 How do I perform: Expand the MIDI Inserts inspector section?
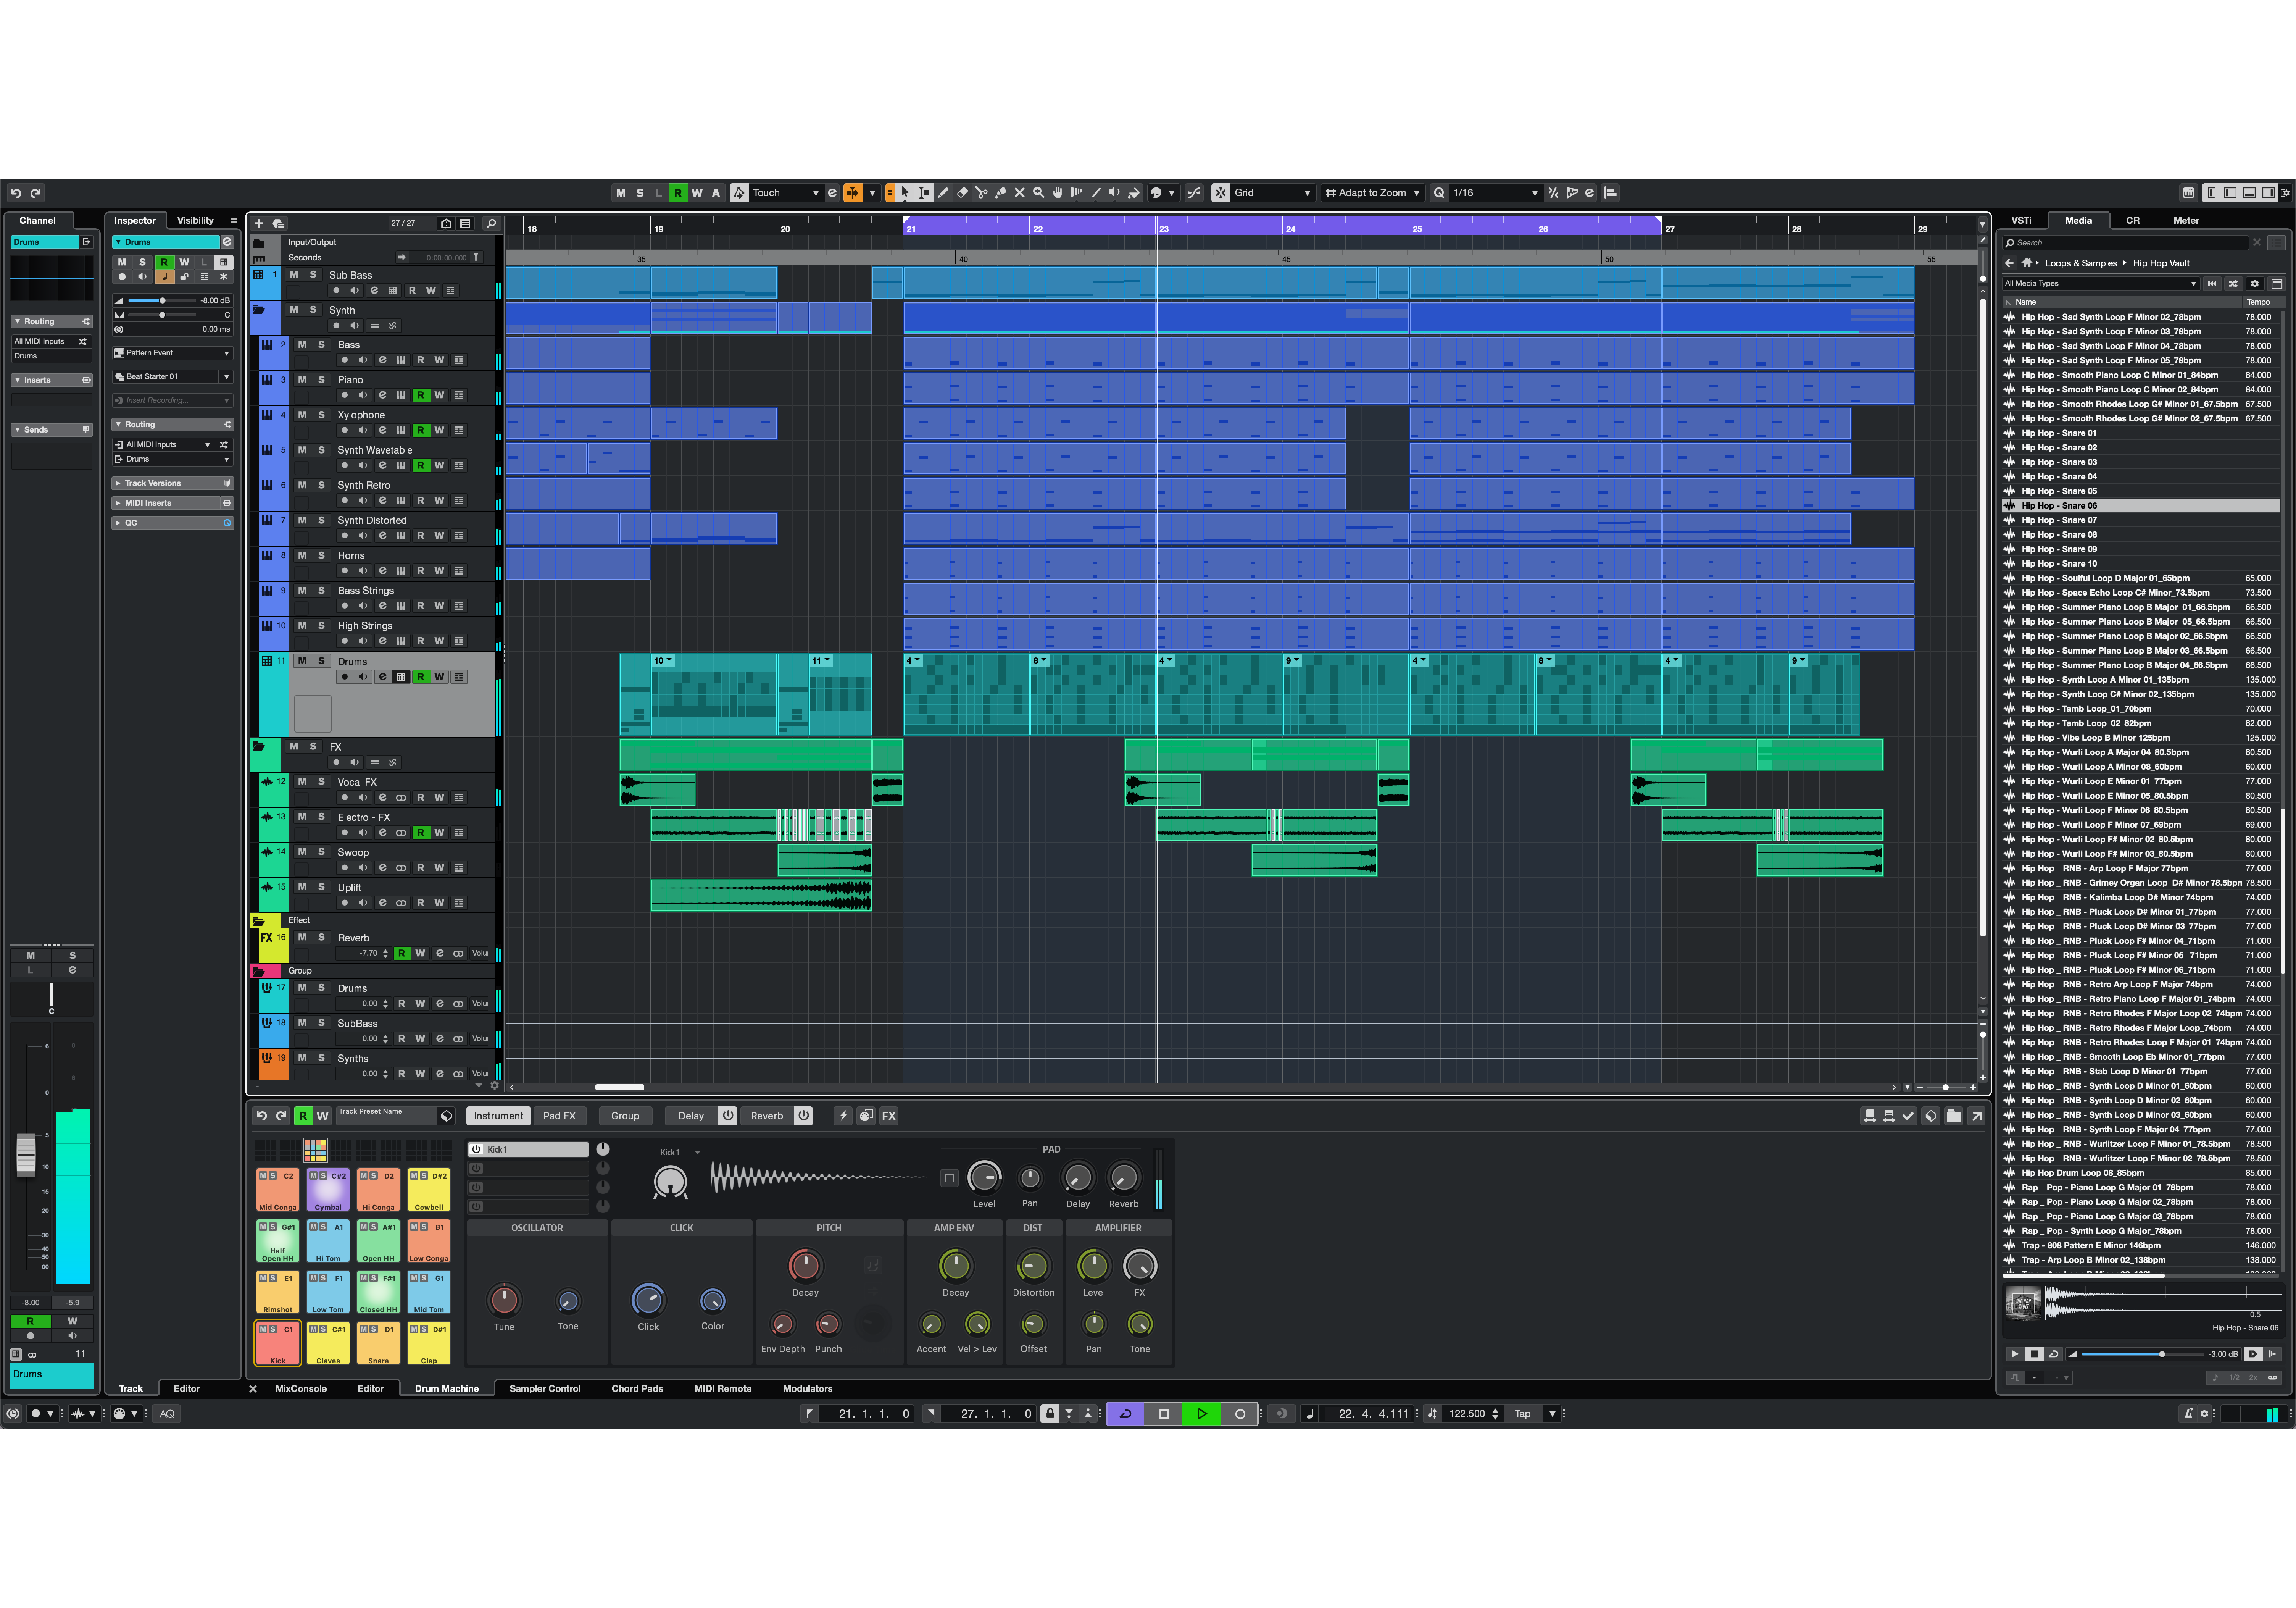(172, 503)
